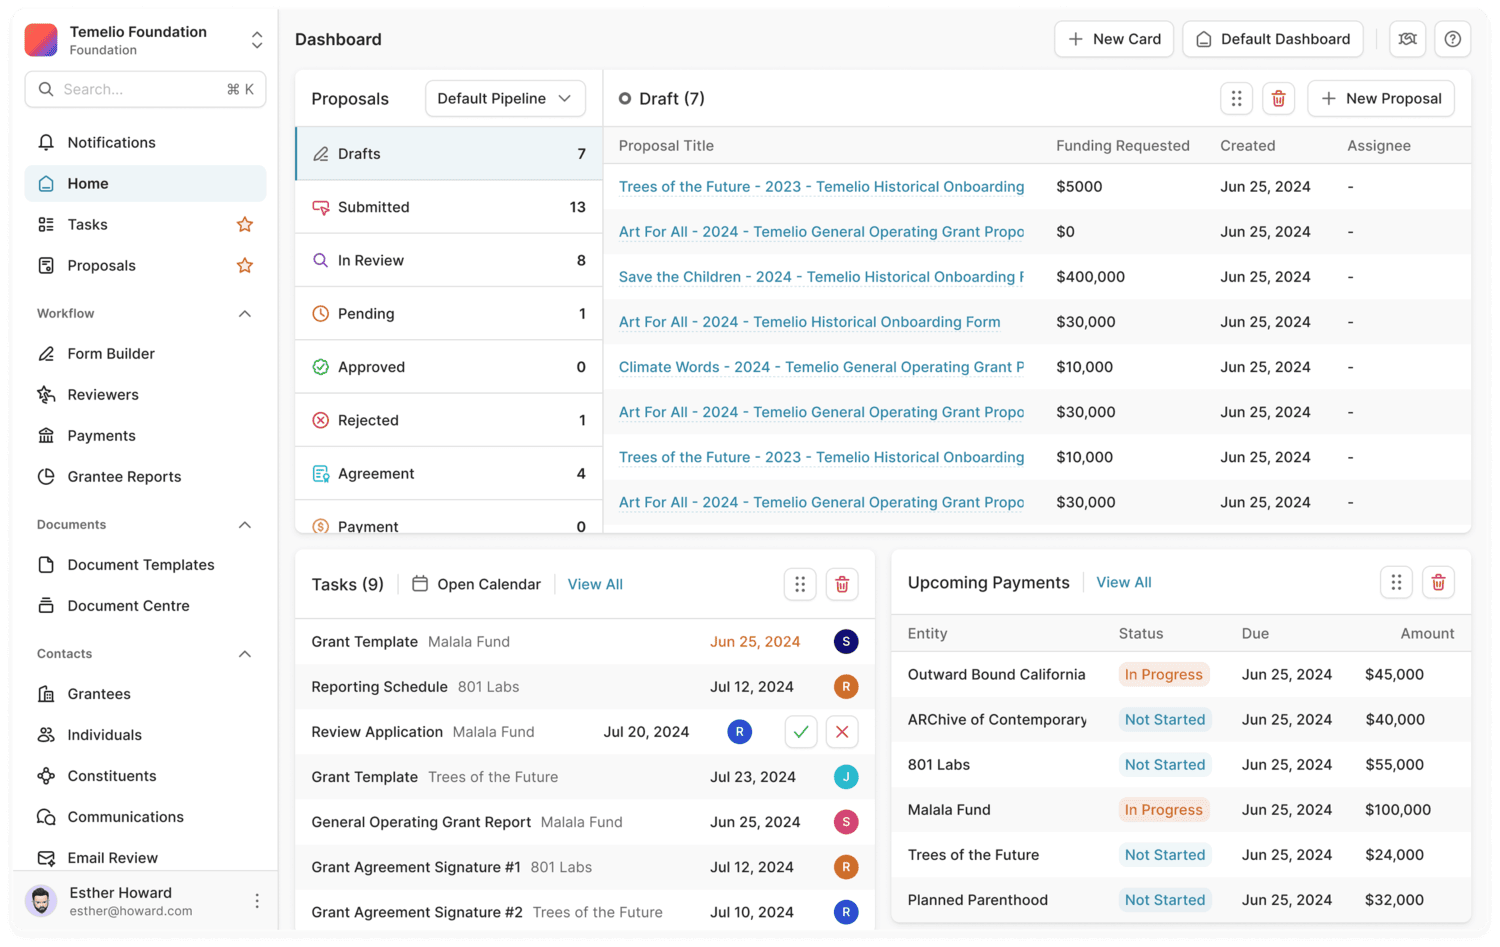Open the Default Pipeline dropdown
The height and width of the screenshot is (947, 1500).
click(505, 98)
